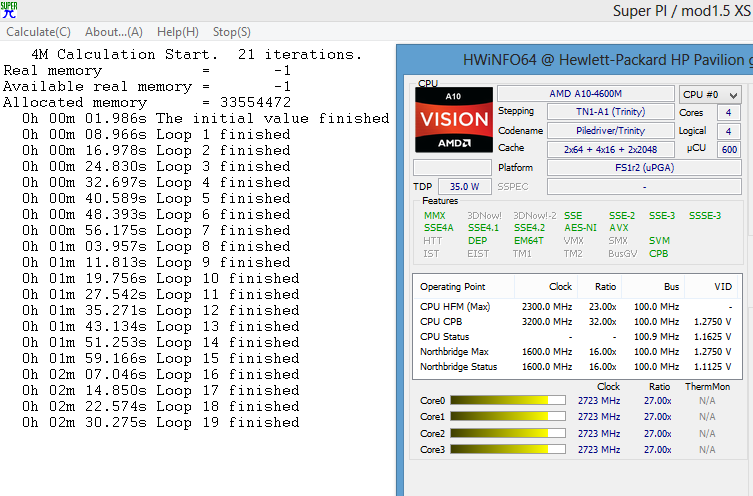Select the Northbridge Max row
Screen dimensions: 753x496
pos(577,351)
